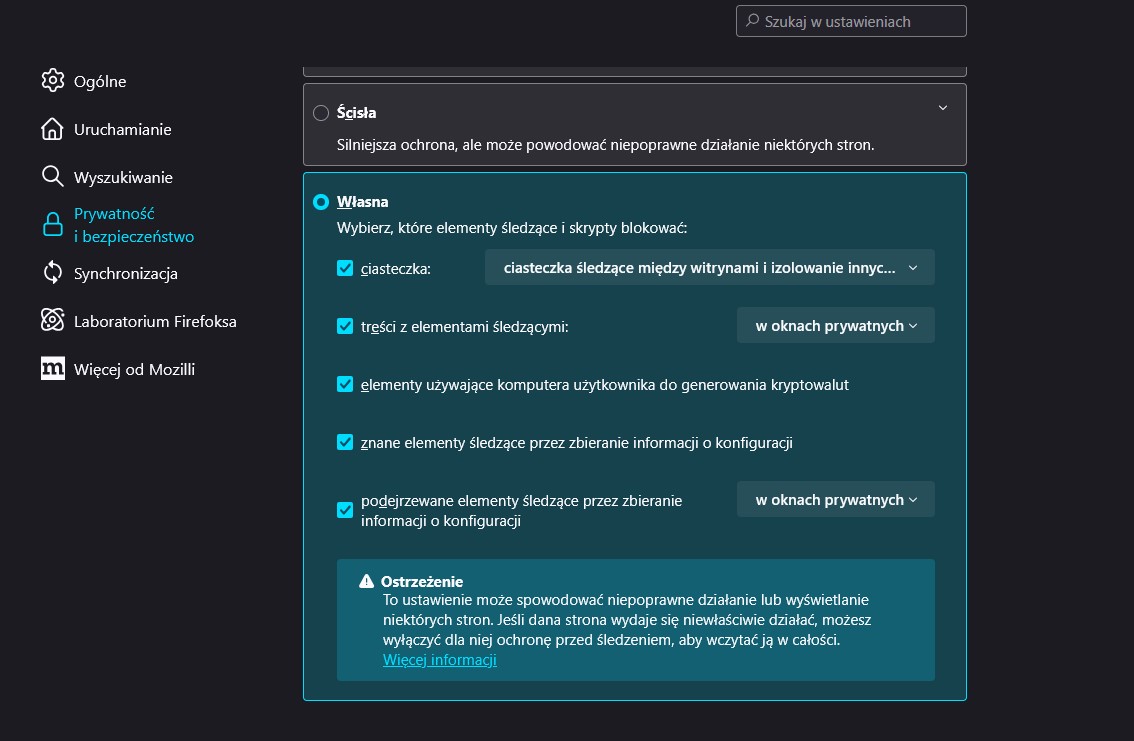Open dropdown for treści z elementami śledzącymi
Screen dimensions: 1134x741
point(835,326)
